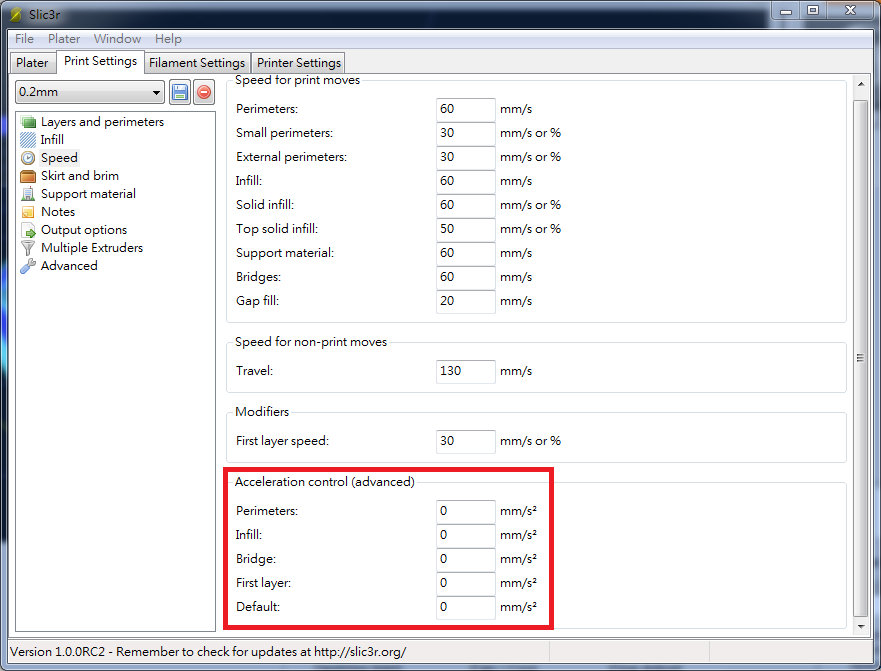The height and width of the screenshot is (671, 881).
Task: Click the Multiple Extruders funnel icon
Action: coord(28,248)
